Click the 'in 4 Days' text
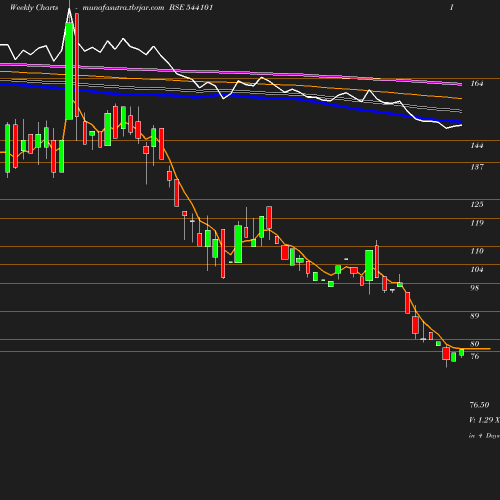The width and height of the screenshot is (500, 500). coord(484,436)
